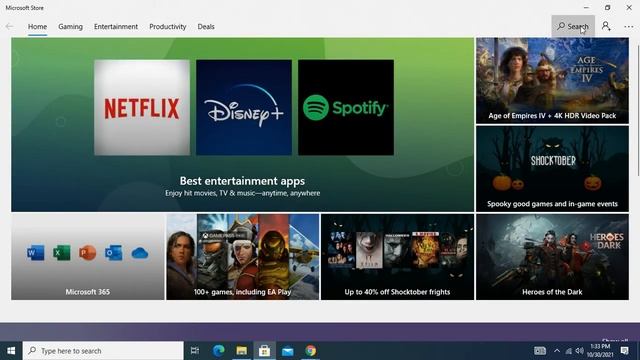Open the Mail app from the taskbar
640x360 pixels.
(x=288, y=351)
